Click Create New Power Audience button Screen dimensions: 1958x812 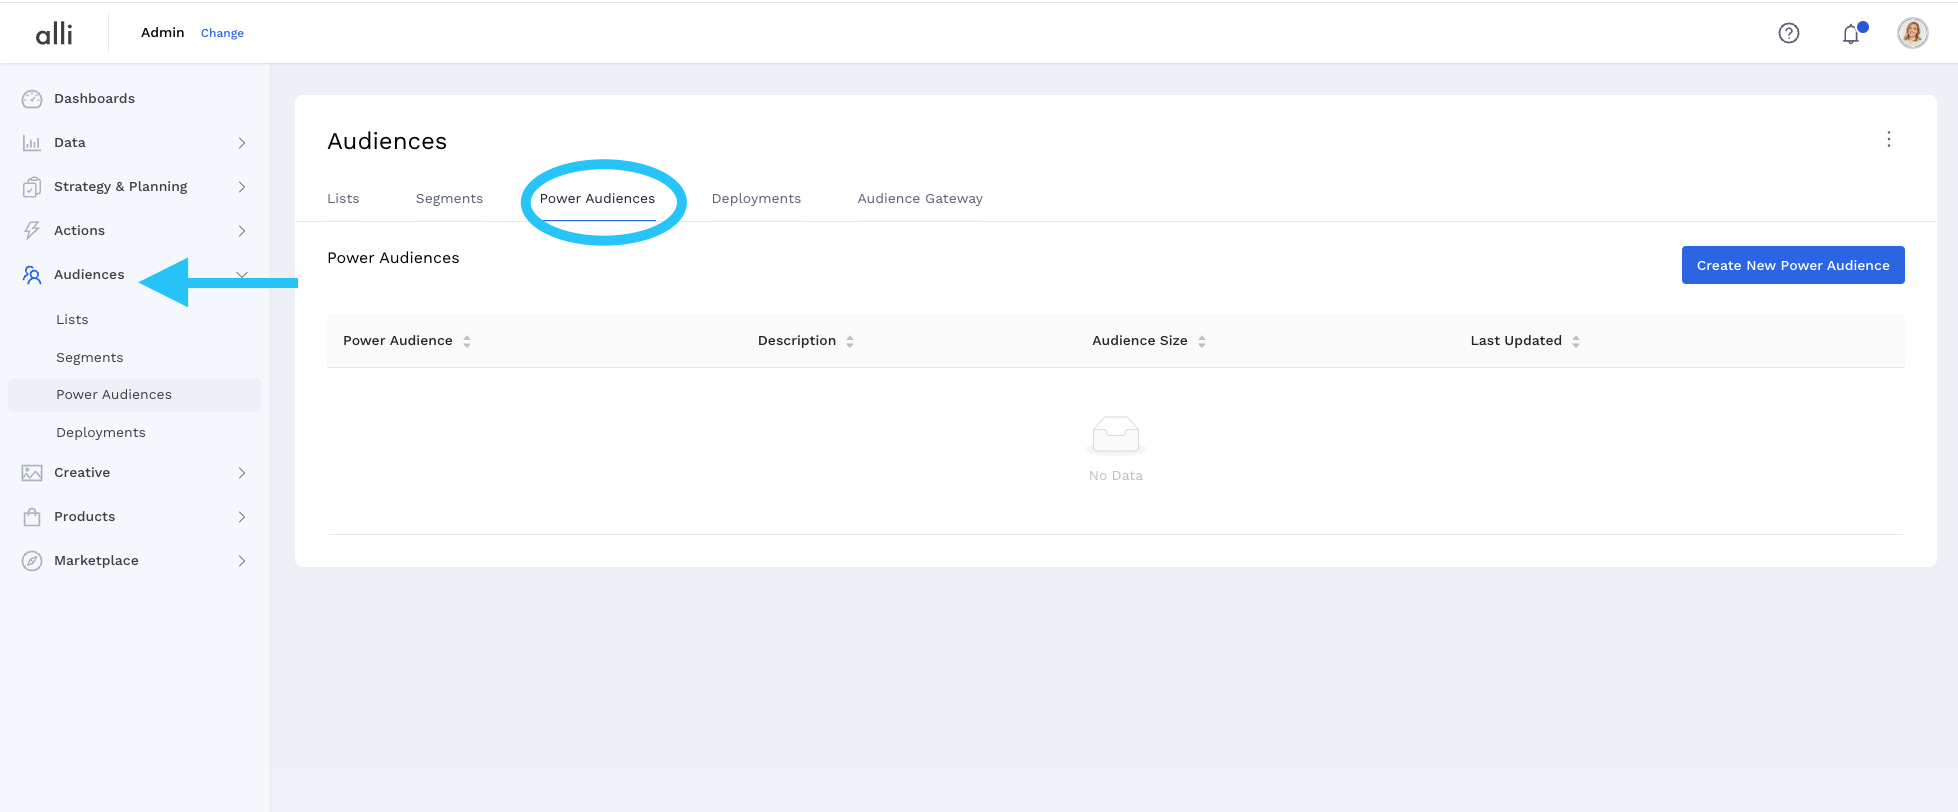click(x=1792, y=265)
